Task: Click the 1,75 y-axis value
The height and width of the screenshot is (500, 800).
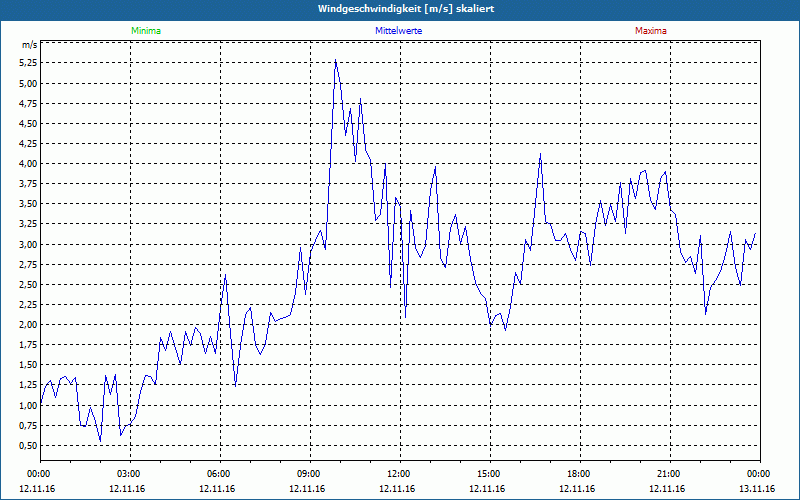Action: 29,345
